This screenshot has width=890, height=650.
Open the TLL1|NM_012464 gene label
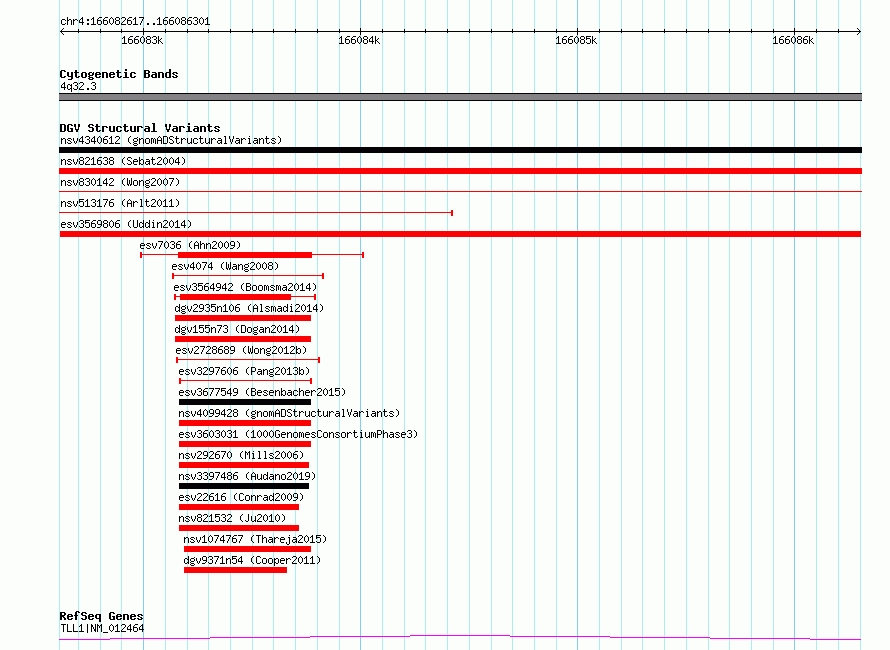[102, 628]
